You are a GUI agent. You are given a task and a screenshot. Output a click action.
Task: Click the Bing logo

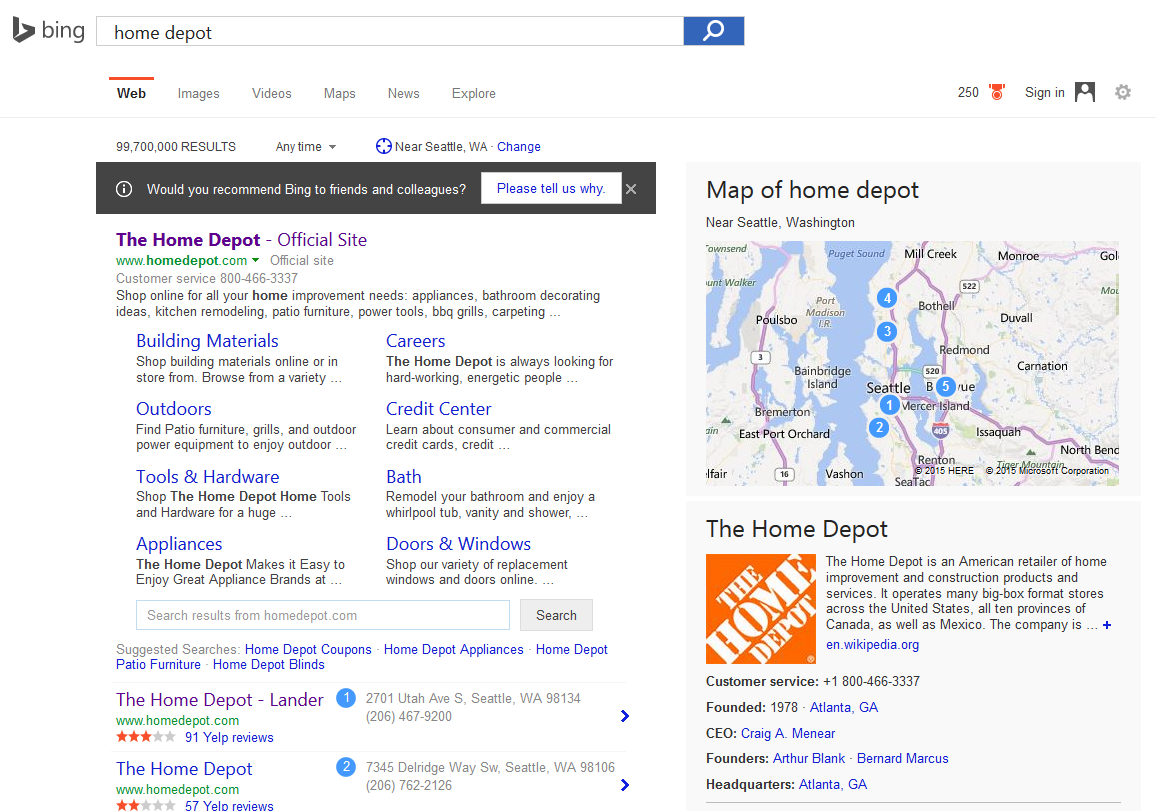(48, 30)
